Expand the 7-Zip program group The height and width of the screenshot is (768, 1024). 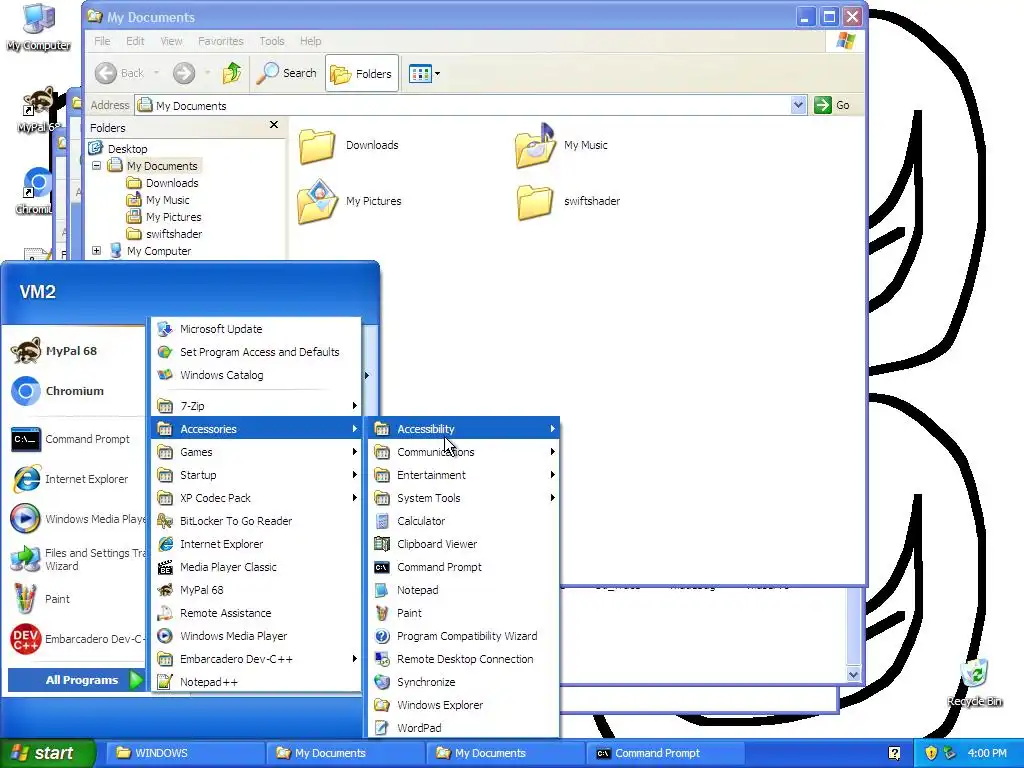(x=256, y=406)
